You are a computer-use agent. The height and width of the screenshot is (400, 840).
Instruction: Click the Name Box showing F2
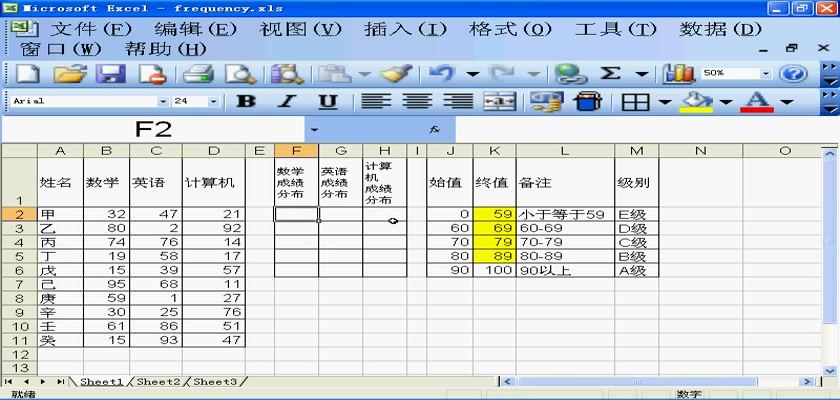click(x=153, y=129)
